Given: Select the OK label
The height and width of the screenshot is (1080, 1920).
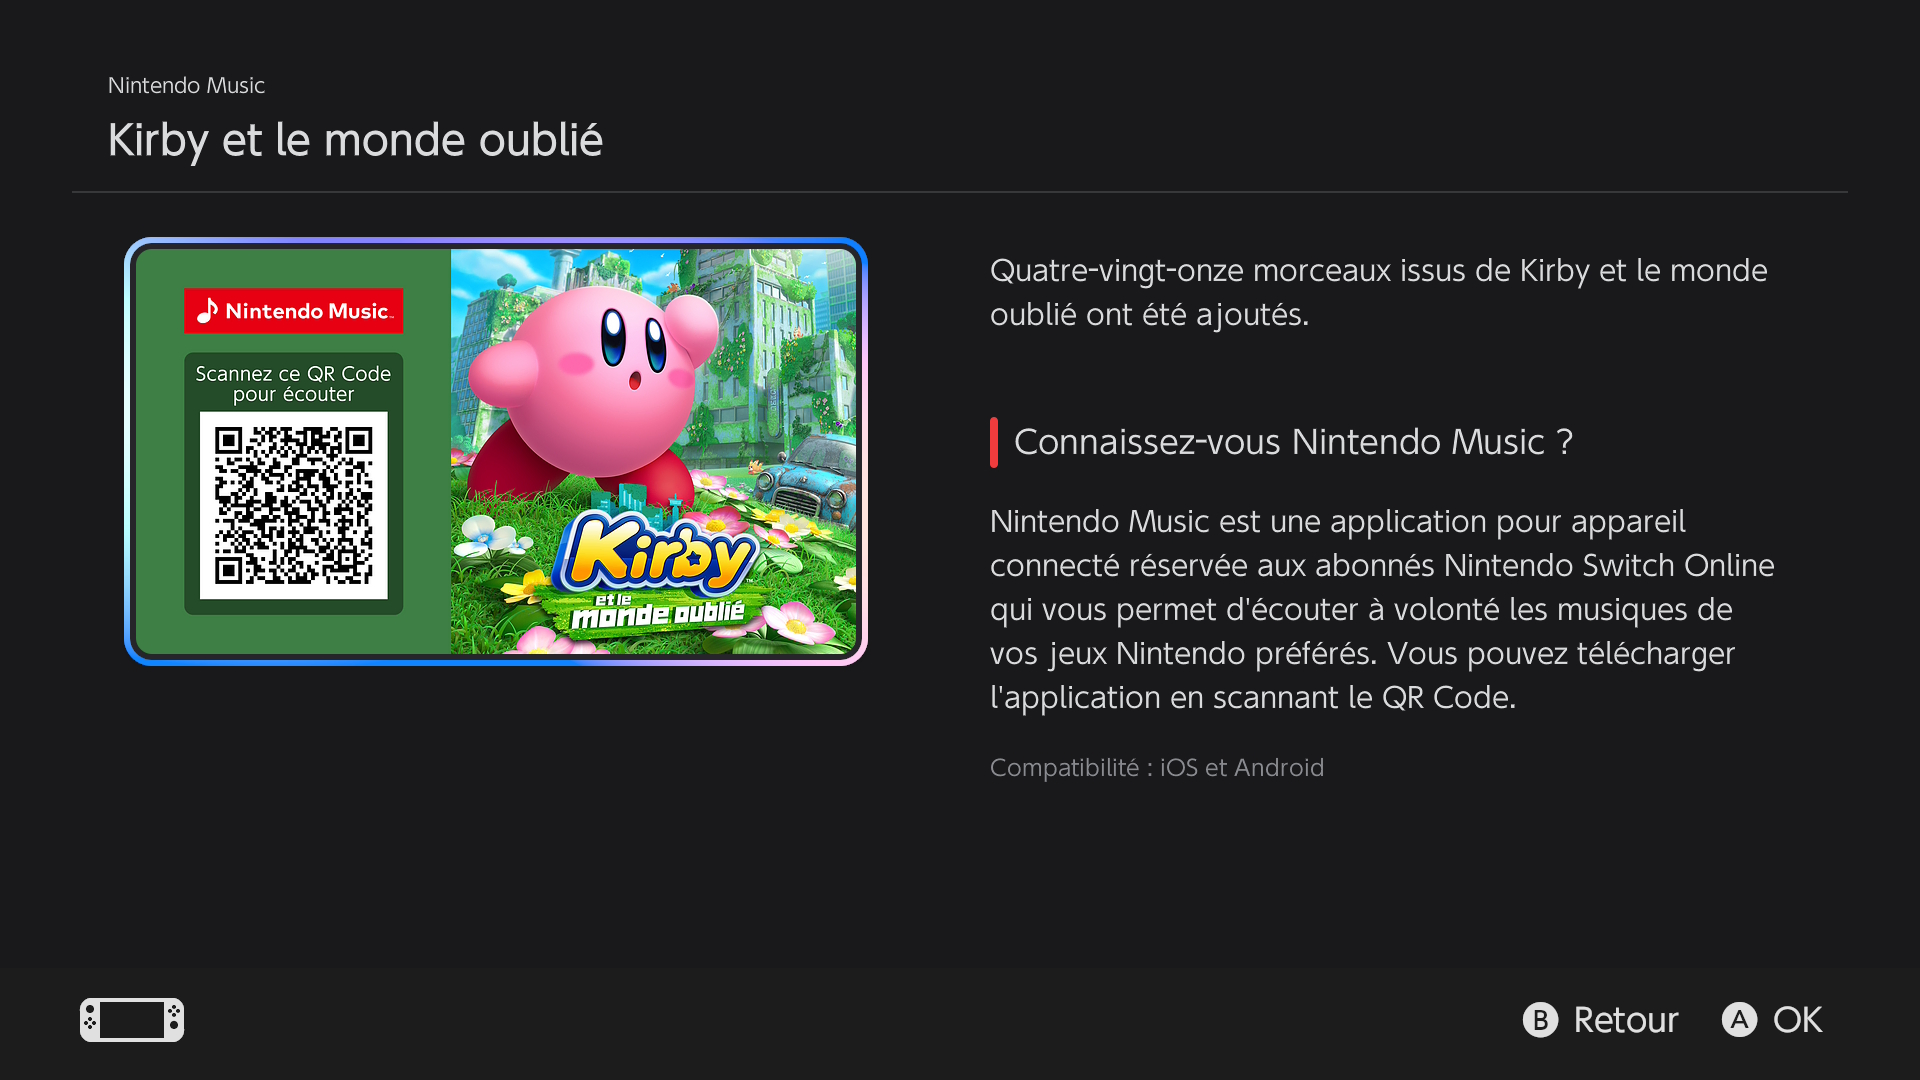Looking at the screenshot, I should [x=1797, y=1020].
